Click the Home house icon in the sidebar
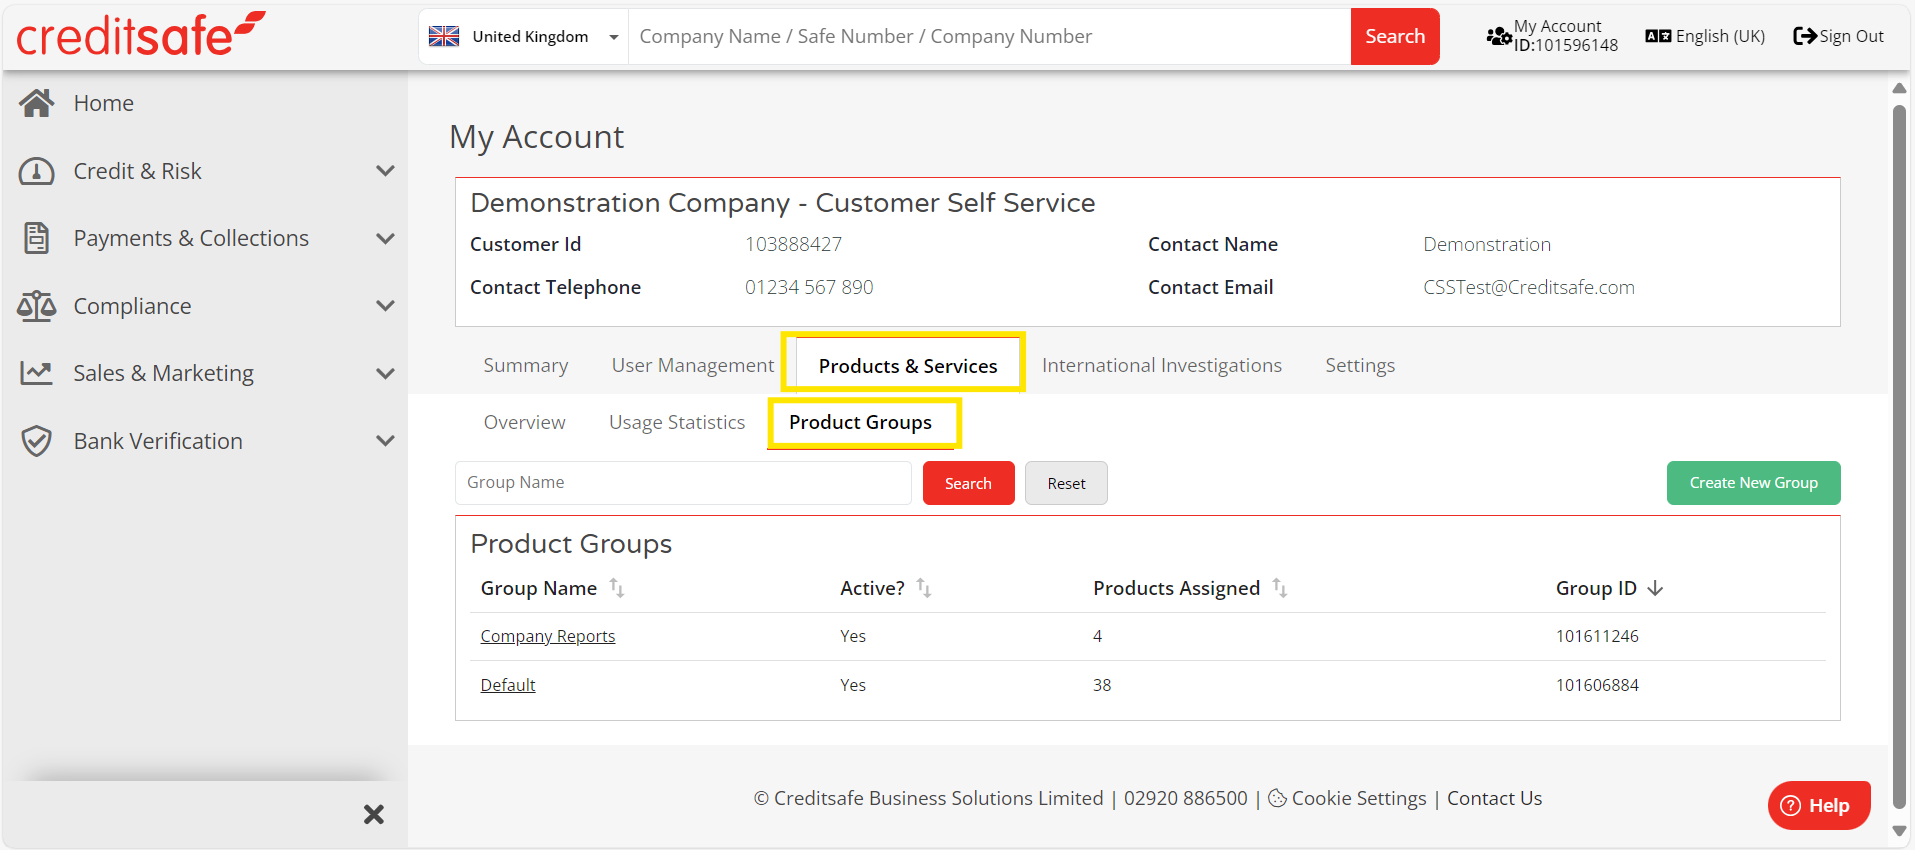Screen dimensions: 1915x850 pyautogui.click(x=37, y=103)
